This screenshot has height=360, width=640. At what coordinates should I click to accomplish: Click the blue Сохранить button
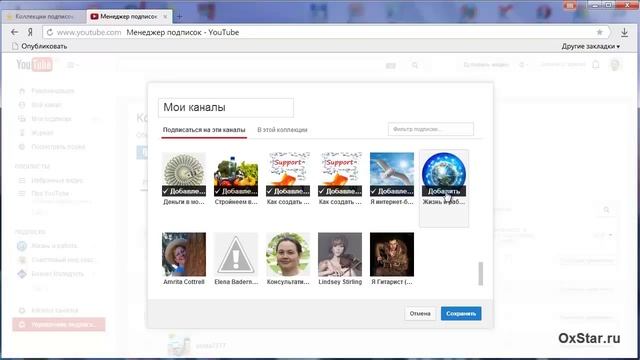[461, 313]
